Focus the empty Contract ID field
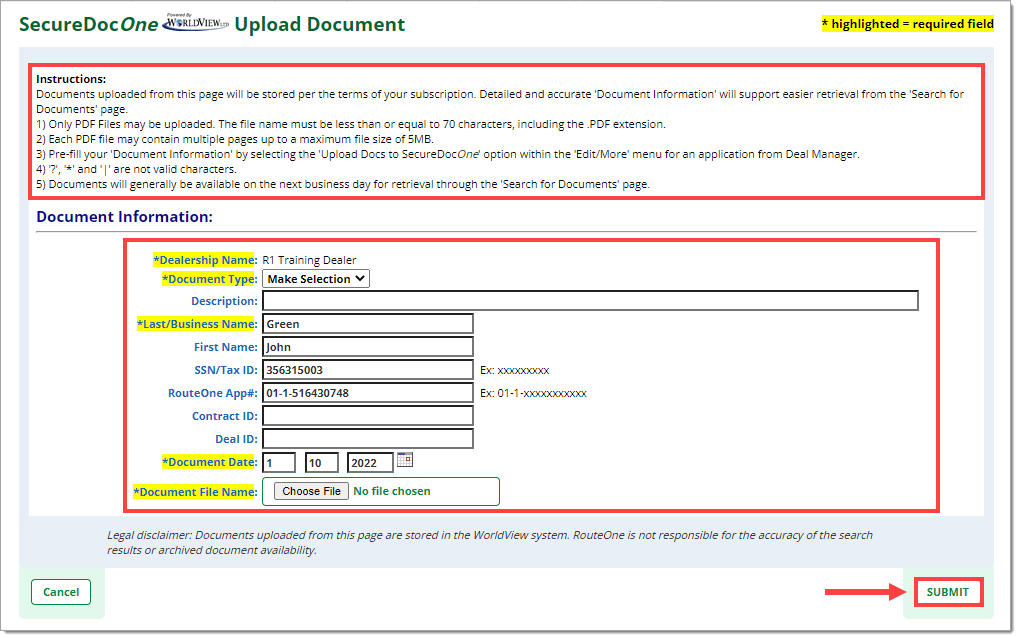This screenshot has height=638, width=1018. [367, 416]
